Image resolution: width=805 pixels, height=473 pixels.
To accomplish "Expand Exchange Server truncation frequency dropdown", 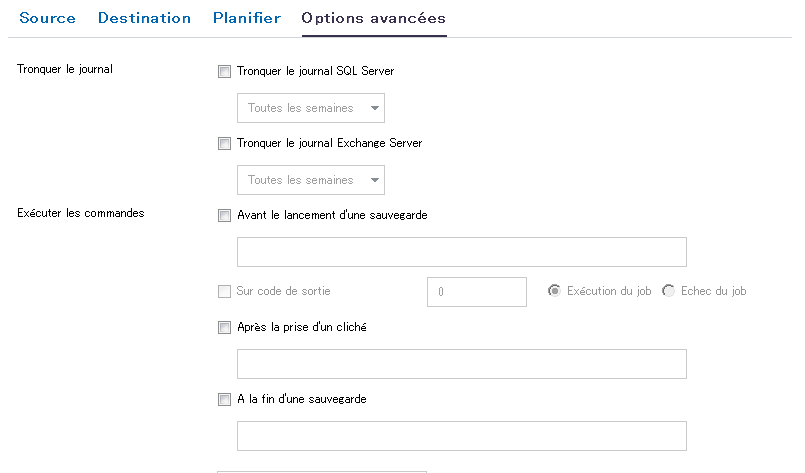I will [310, 180].
